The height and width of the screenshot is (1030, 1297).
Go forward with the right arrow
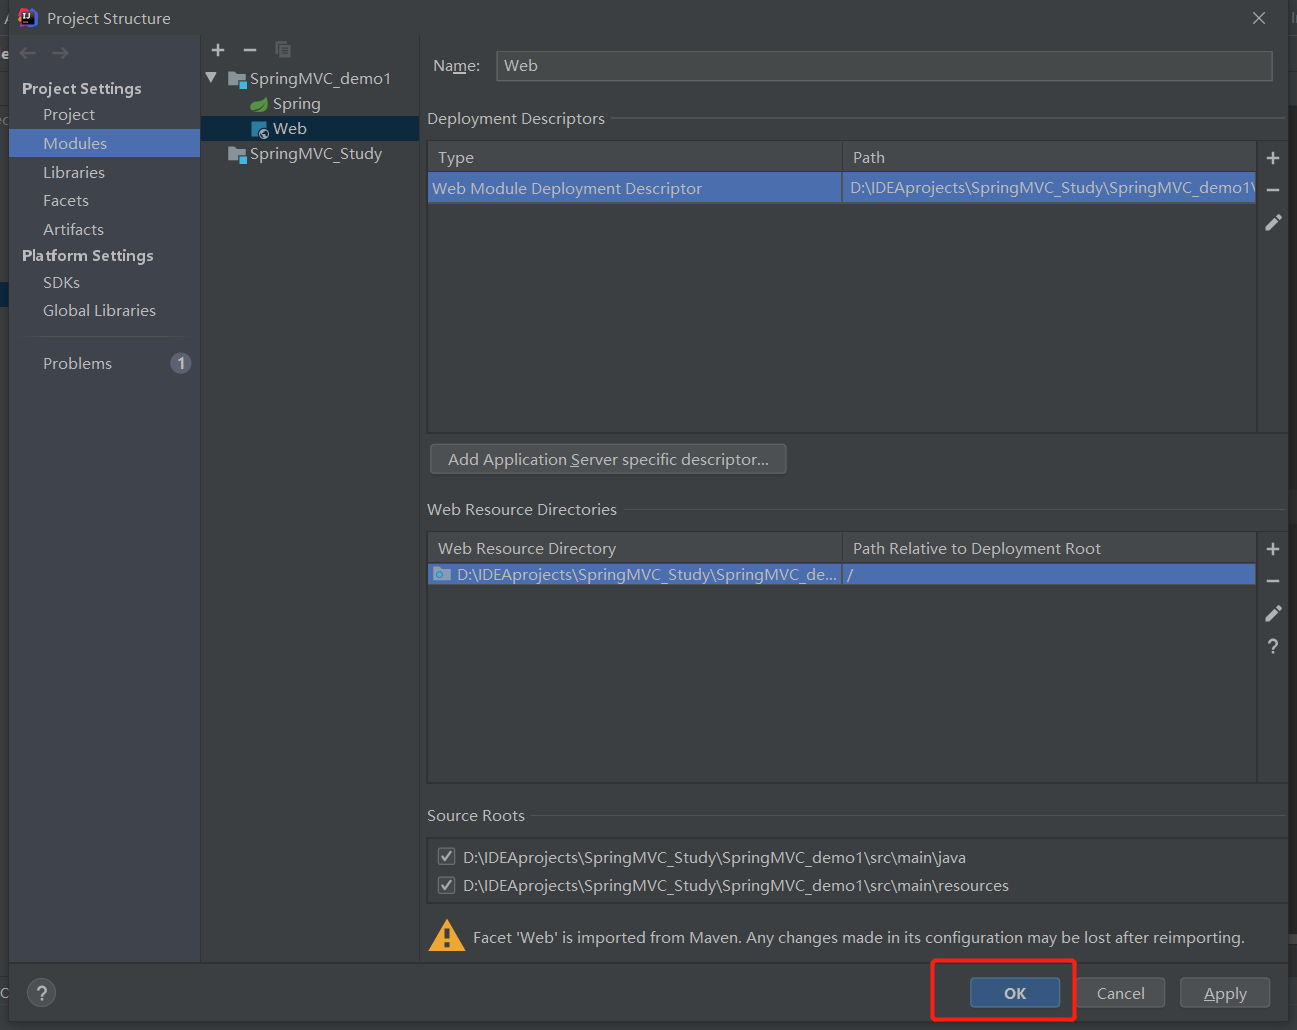coord(61,53)
